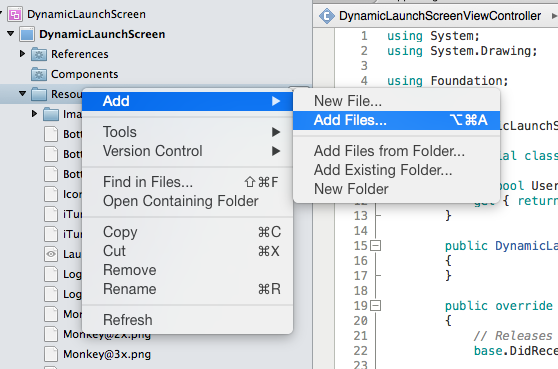
Task: Select Find in Files... menu item
Action: coord(188,182)
